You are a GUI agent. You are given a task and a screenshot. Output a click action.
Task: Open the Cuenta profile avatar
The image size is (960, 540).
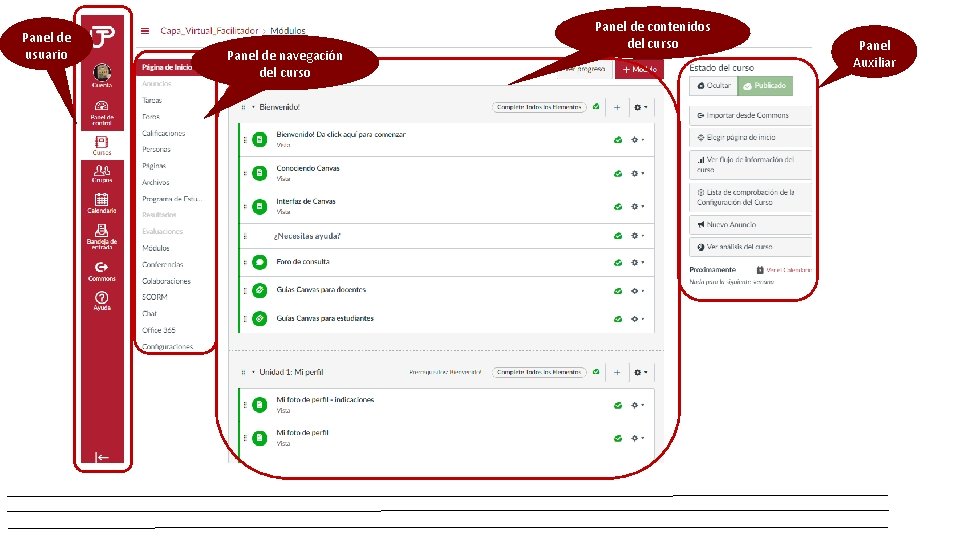(102, 72)
